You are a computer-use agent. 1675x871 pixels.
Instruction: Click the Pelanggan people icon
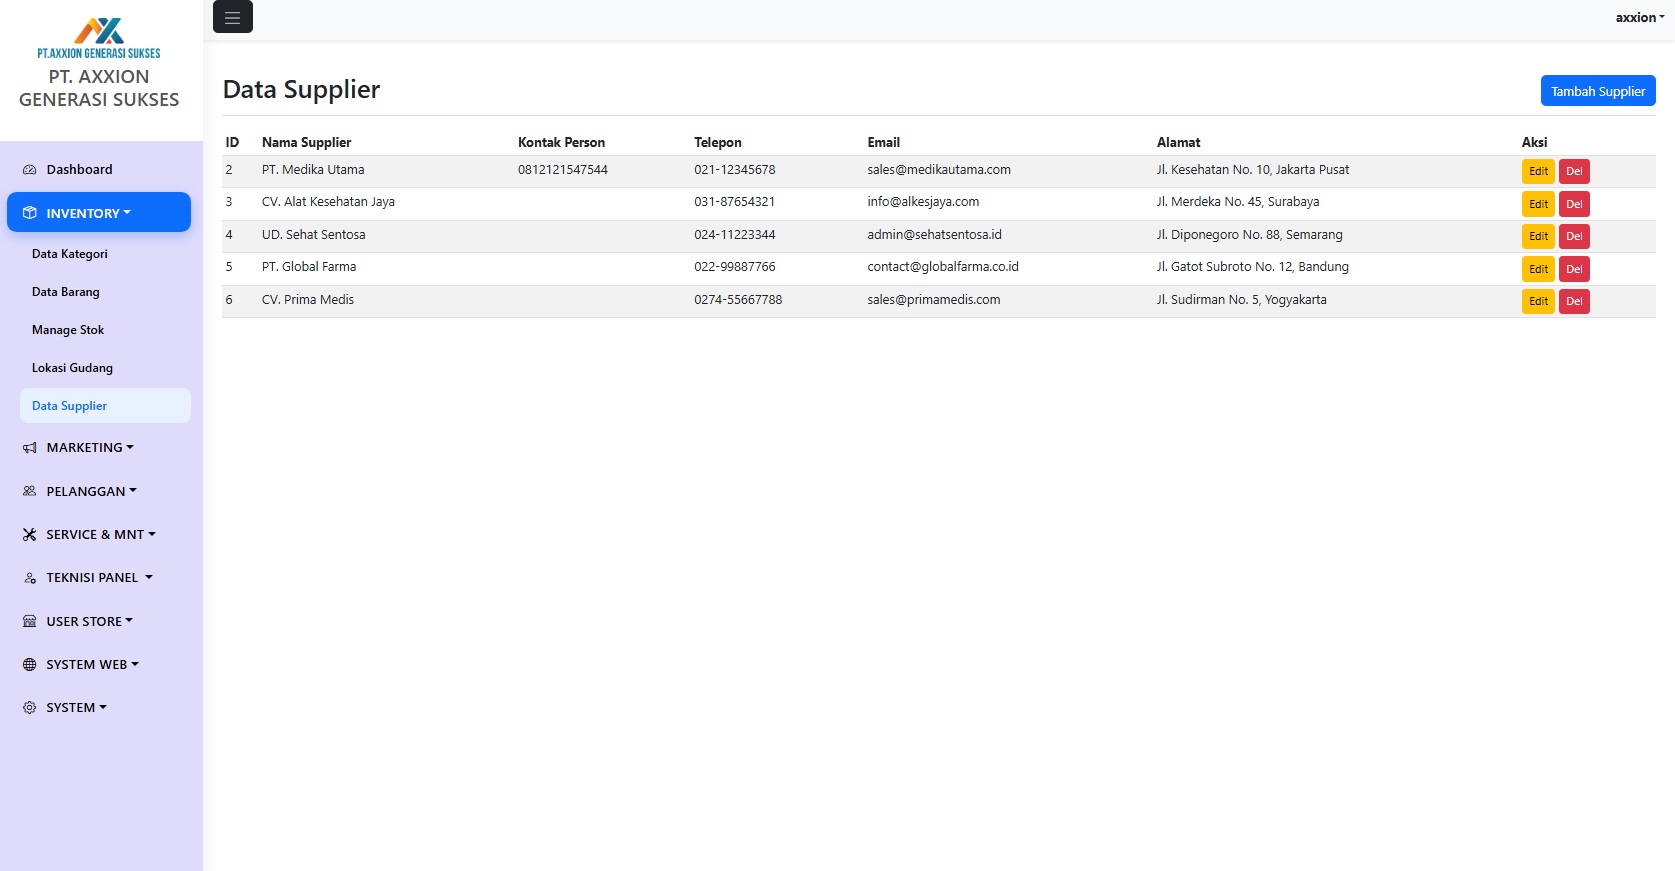click(30, 491)
